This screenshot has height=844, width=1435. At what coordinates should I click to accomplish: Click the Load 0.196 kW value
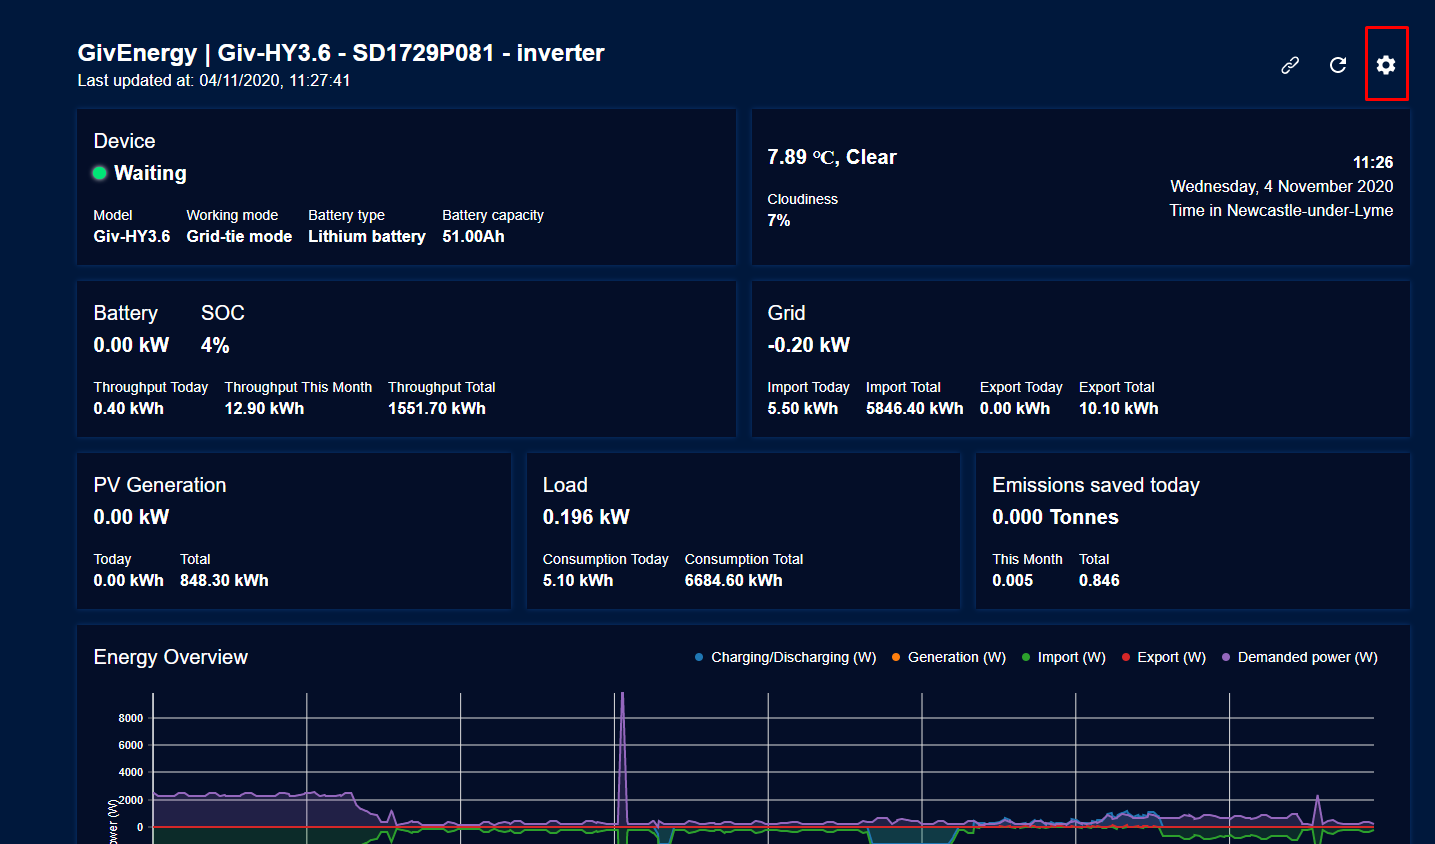586,517
